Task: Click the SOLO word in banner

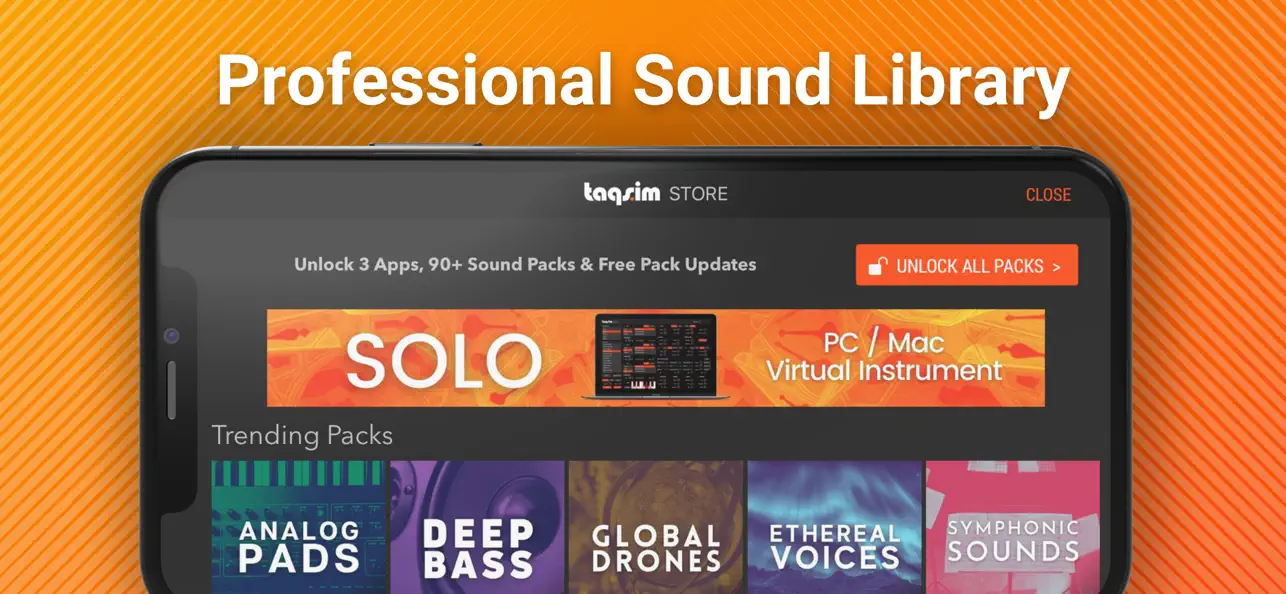Action: click(443, 360)
